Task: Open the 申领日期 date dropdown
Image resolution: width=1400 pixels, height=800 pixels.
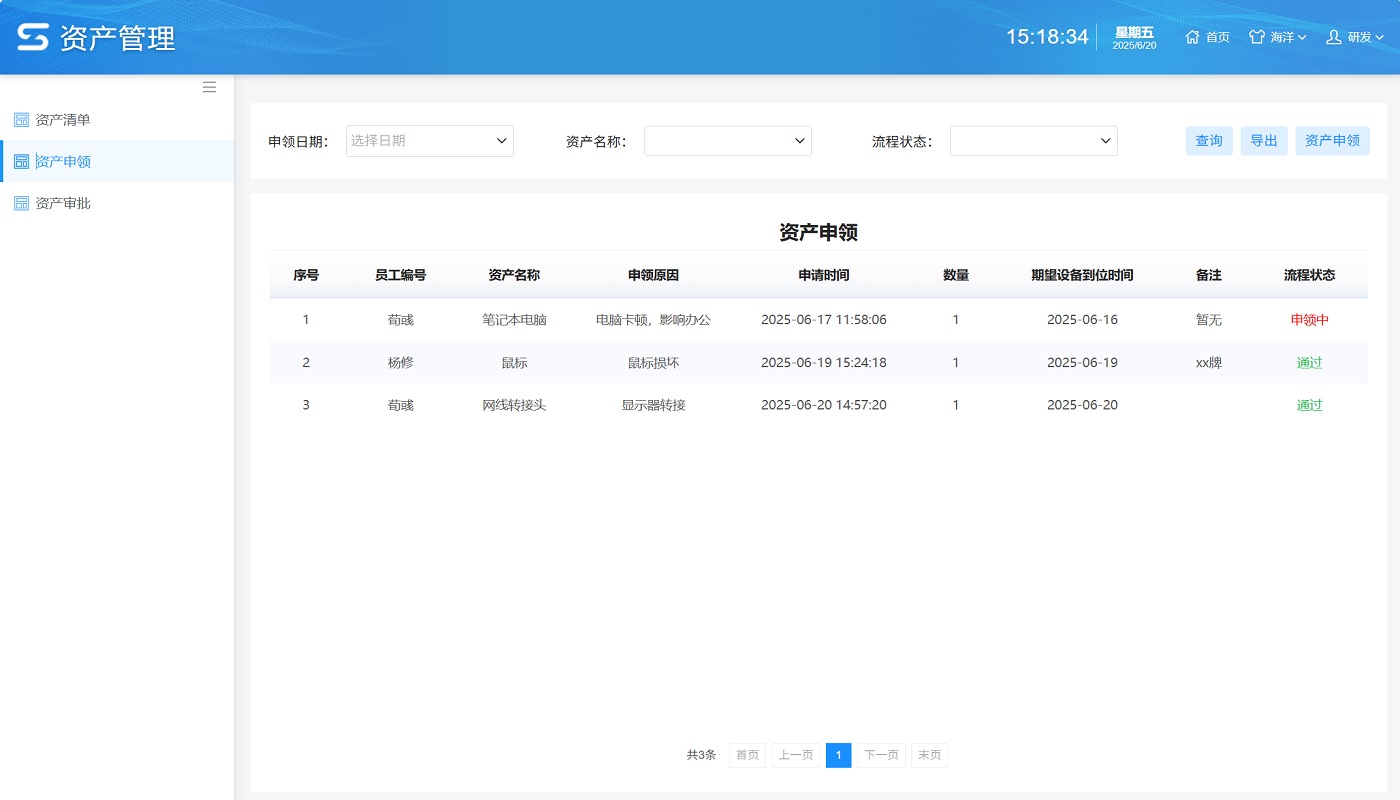Action: pos(501,141)
